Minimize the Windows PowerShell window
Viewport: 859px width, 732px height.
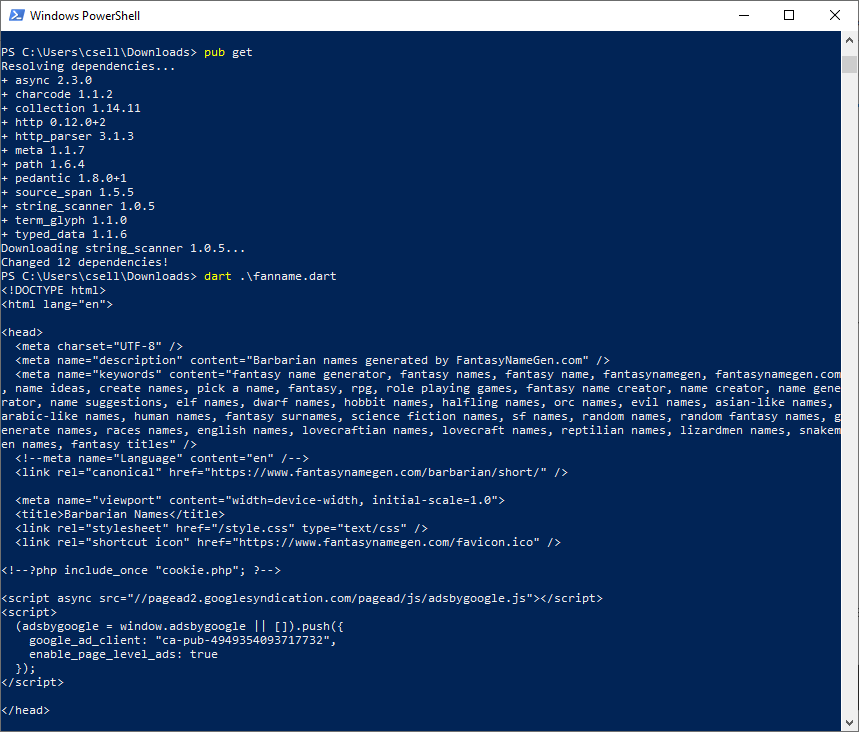[743, 15]
